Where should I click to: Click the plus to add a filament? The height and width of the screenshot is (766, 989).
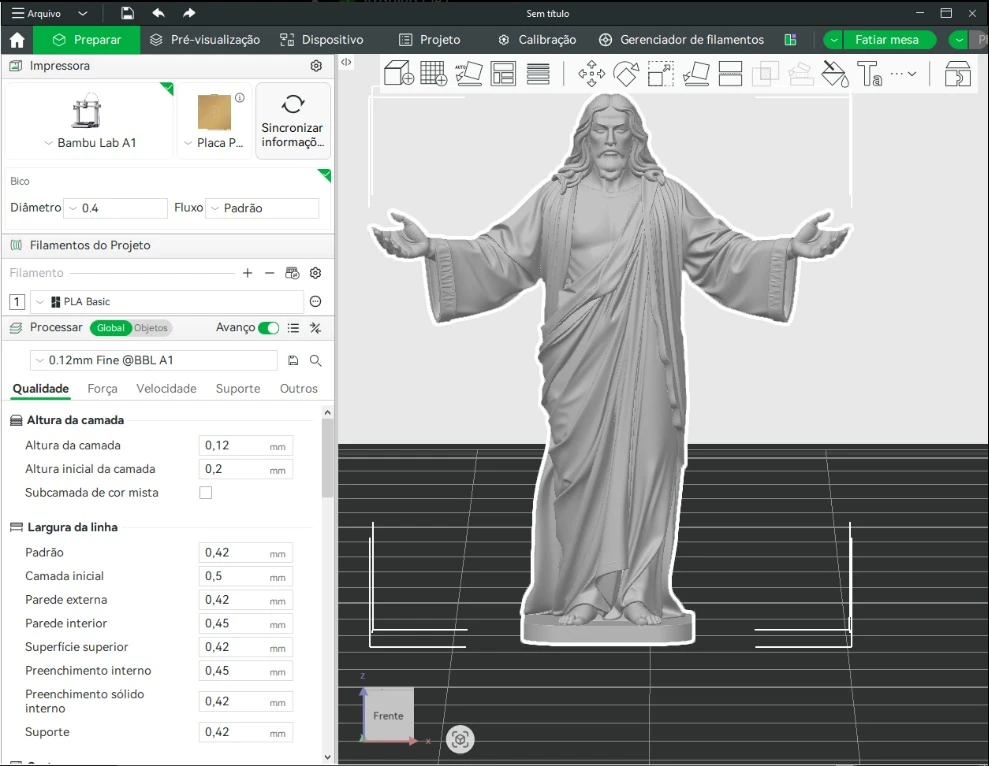pyautogui.click(x=247, y=273)
